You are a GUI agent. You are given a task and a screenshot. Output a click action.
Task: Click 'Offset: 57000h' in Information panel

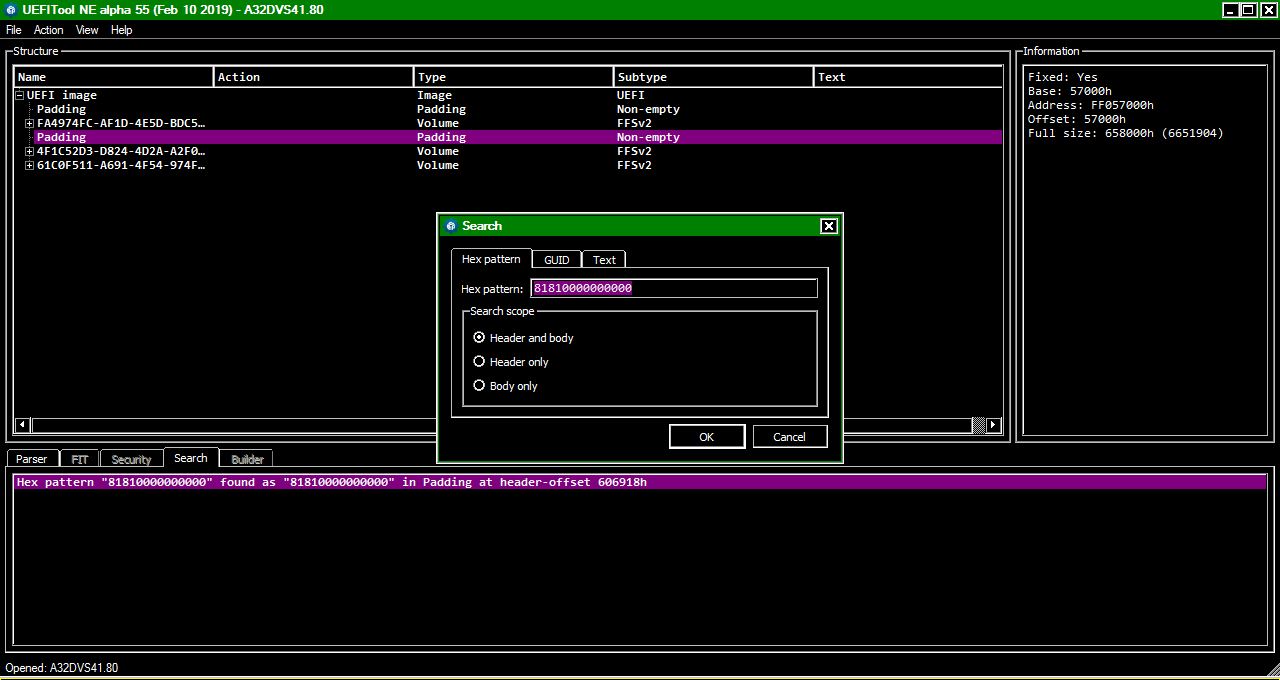point(1076,119)
